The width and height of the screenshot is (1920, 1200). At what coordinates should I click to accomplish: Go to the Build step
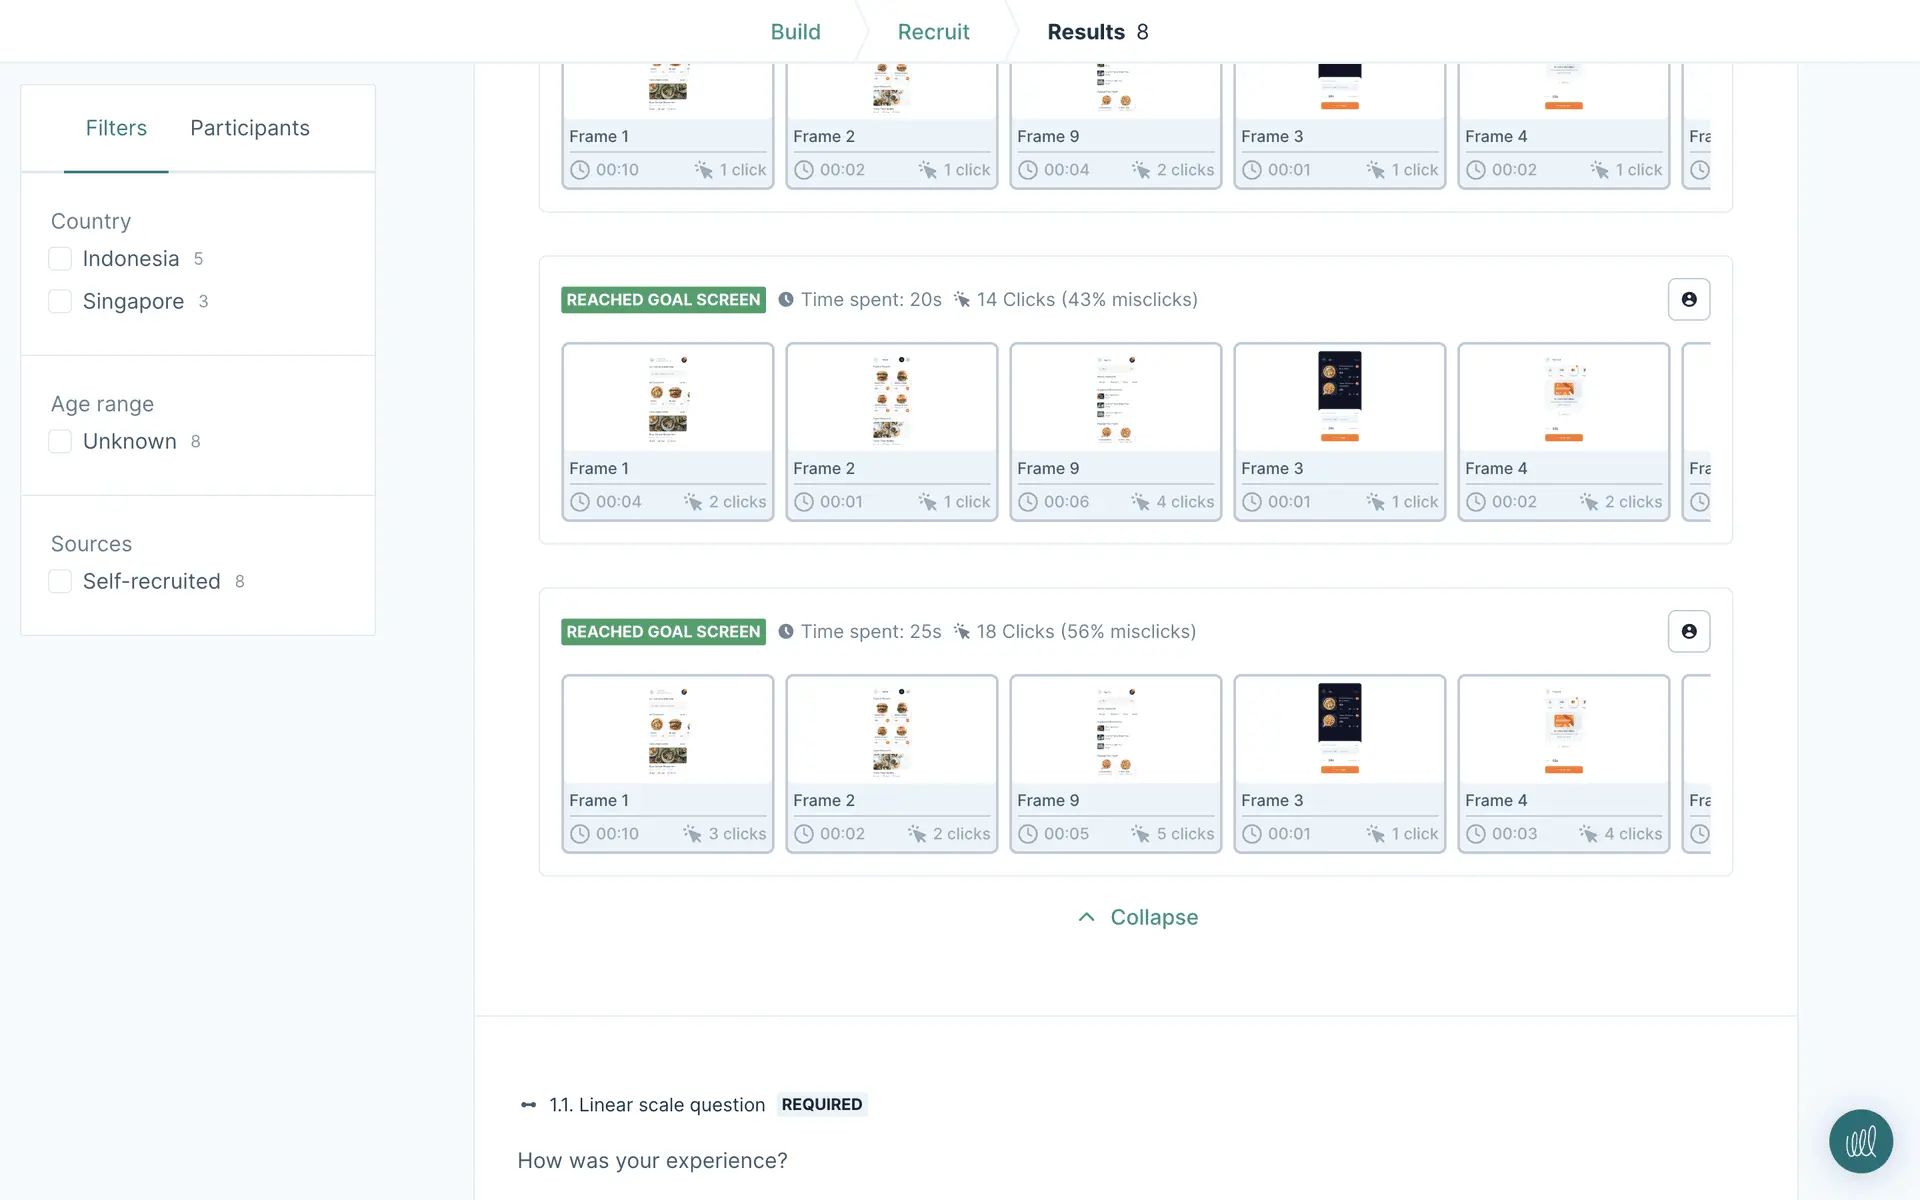(795, 32)
